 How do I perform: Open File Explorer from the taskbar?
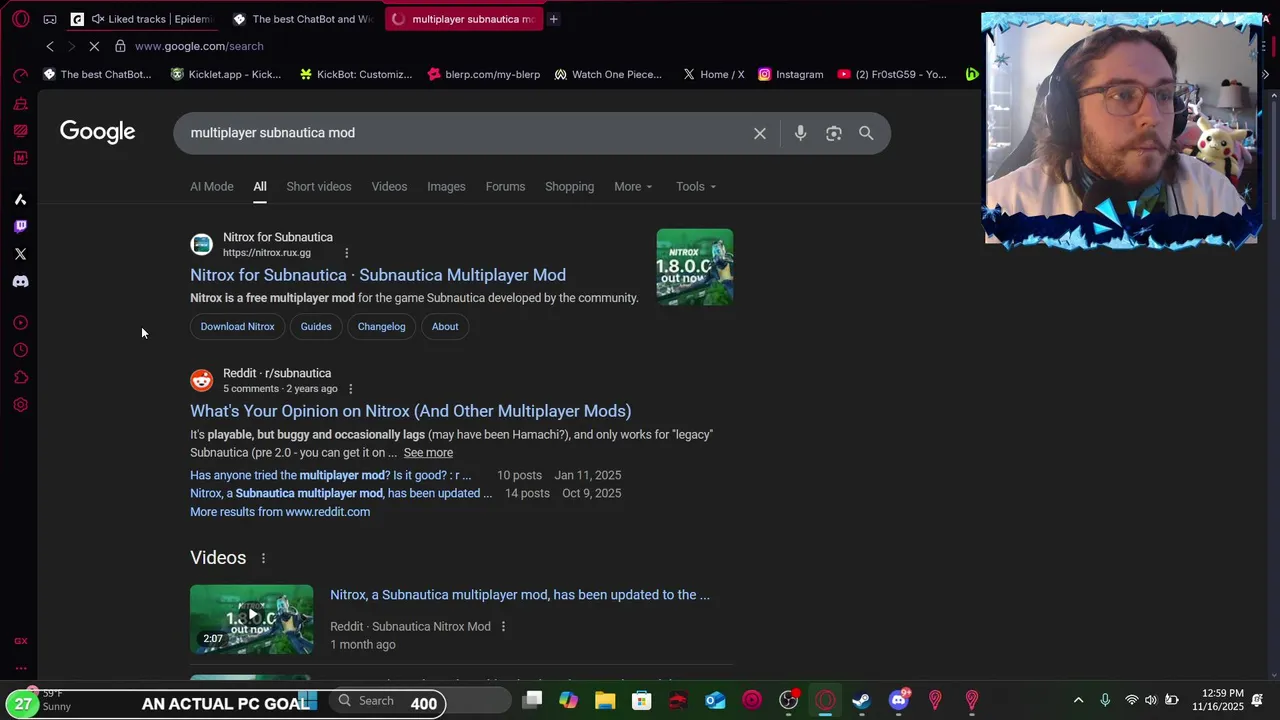tap(605, 701)
